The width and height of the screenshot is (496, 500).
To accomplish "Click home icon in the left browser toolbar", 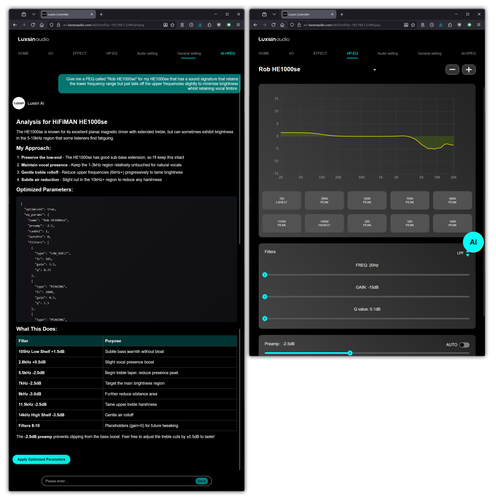I will [42, 25].
